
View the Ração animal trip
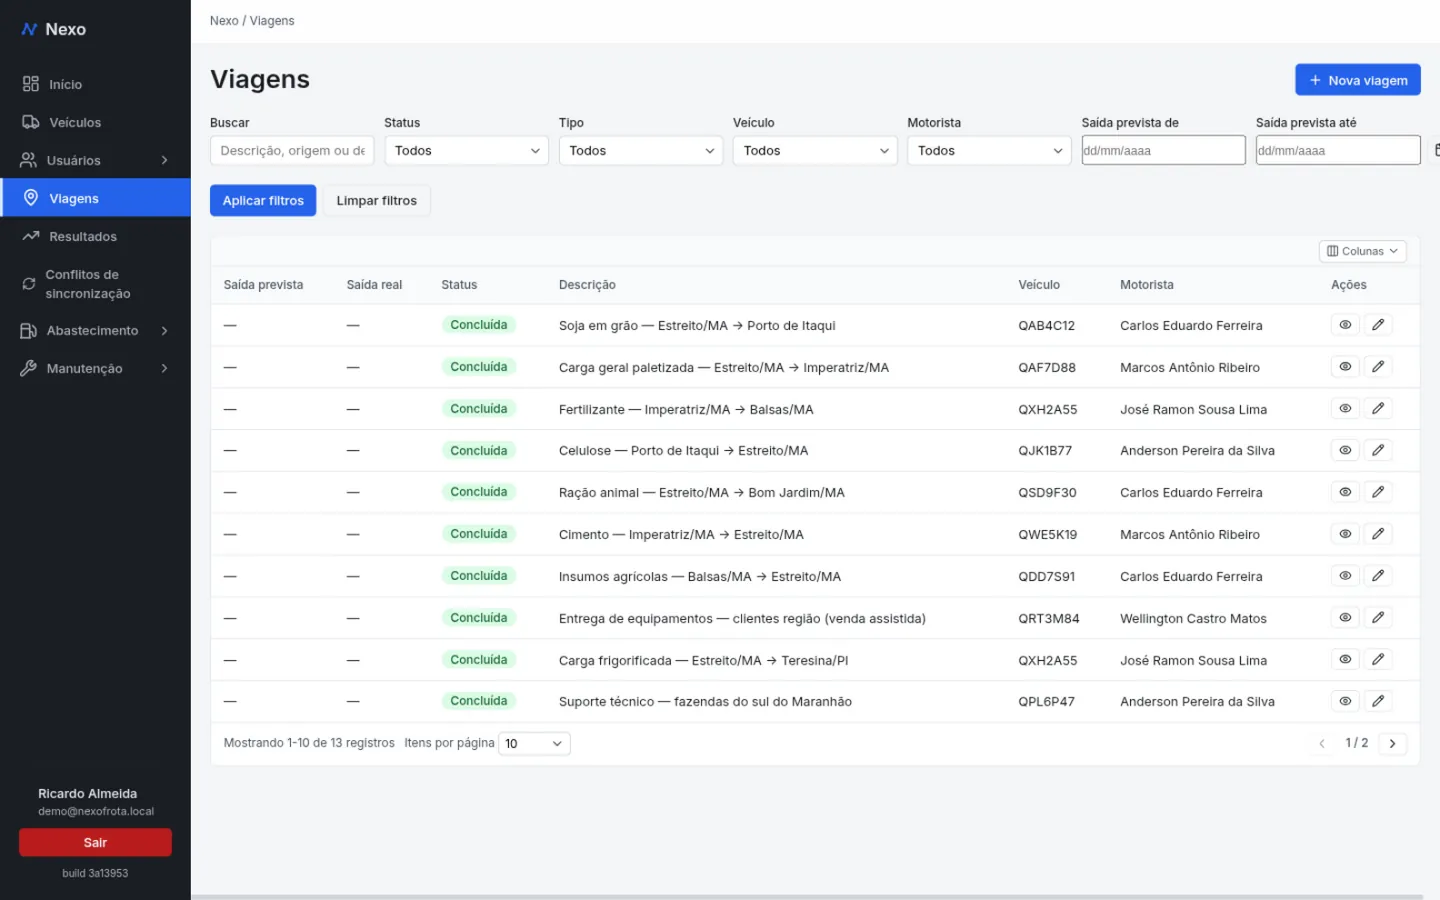1345,492
